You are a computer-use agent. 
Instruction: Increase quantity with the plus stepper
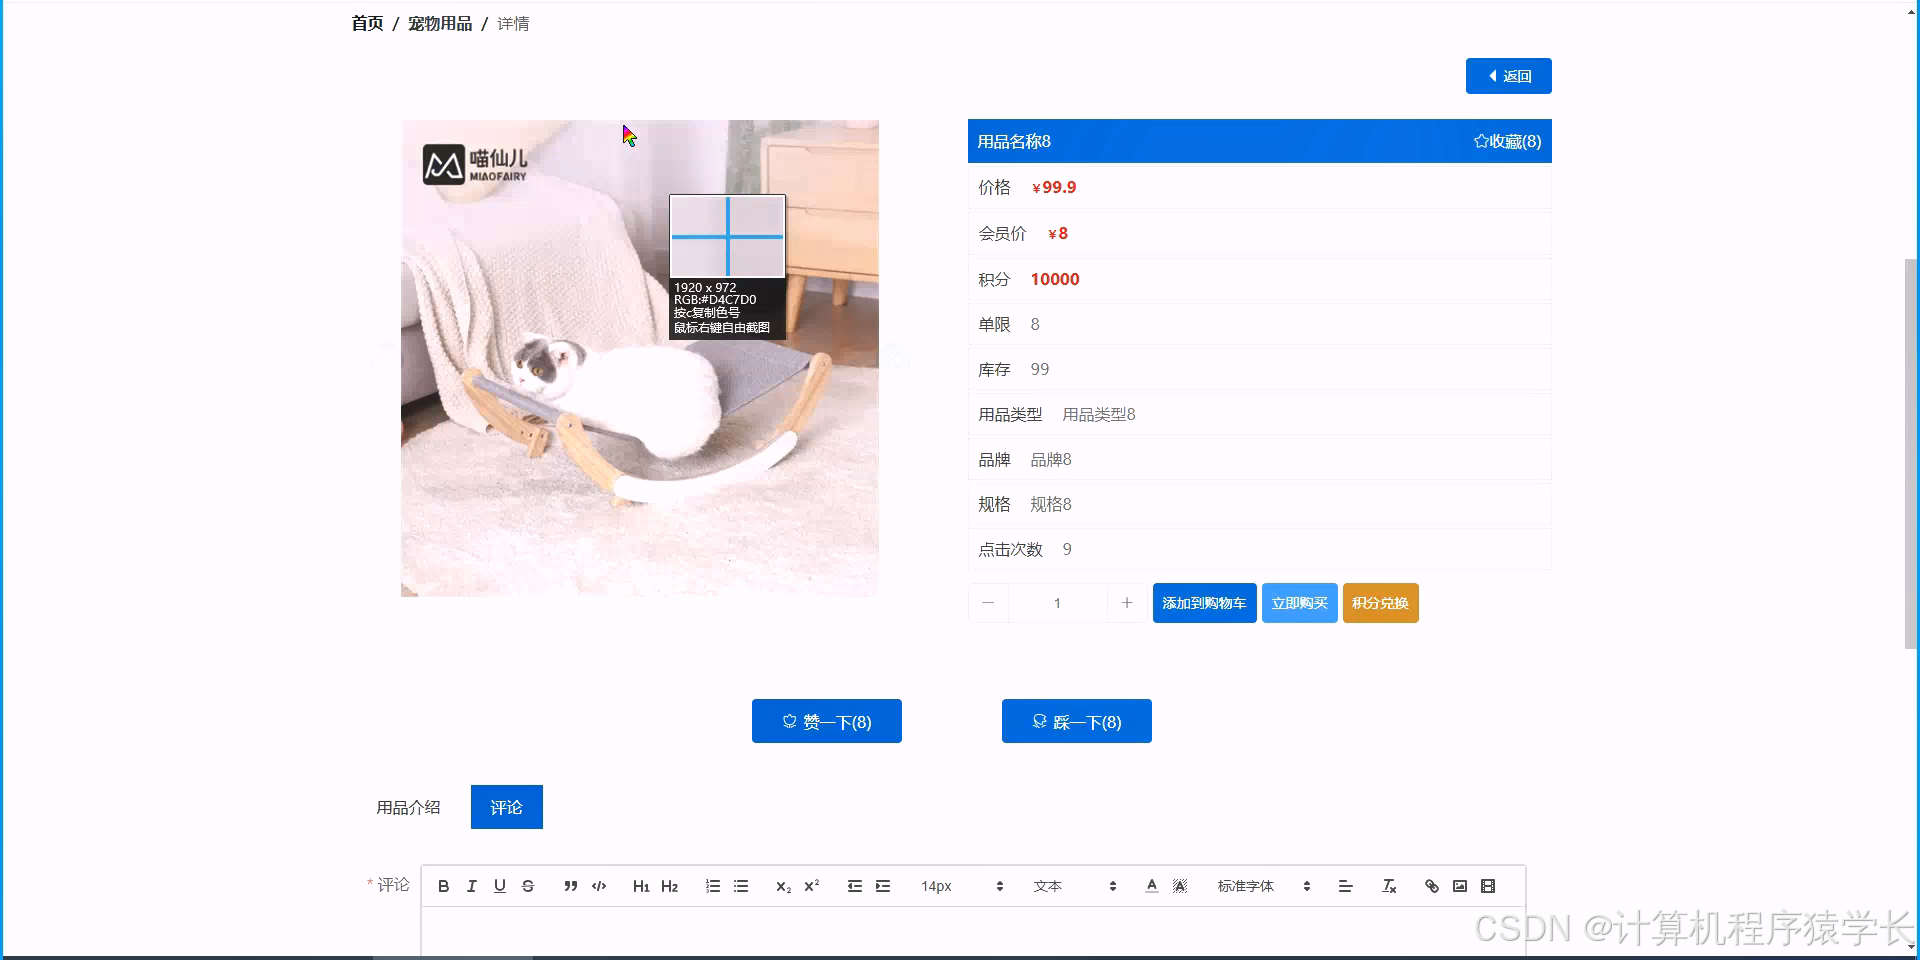[x=1127, y=602]
